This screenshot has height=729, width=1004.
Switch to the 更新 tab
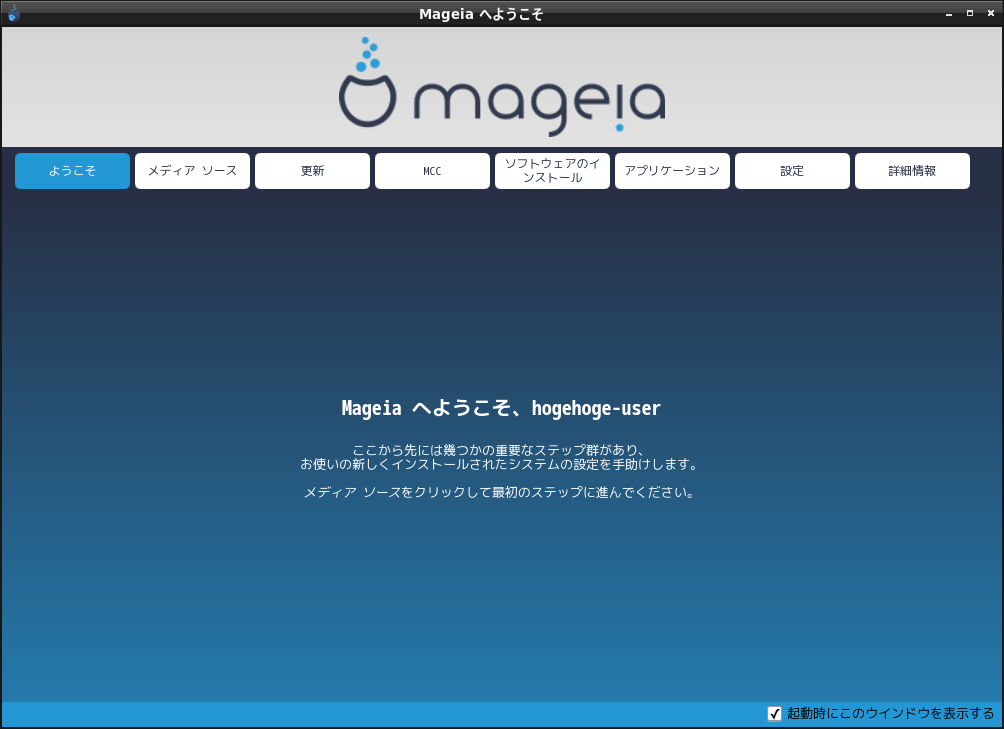312,171
